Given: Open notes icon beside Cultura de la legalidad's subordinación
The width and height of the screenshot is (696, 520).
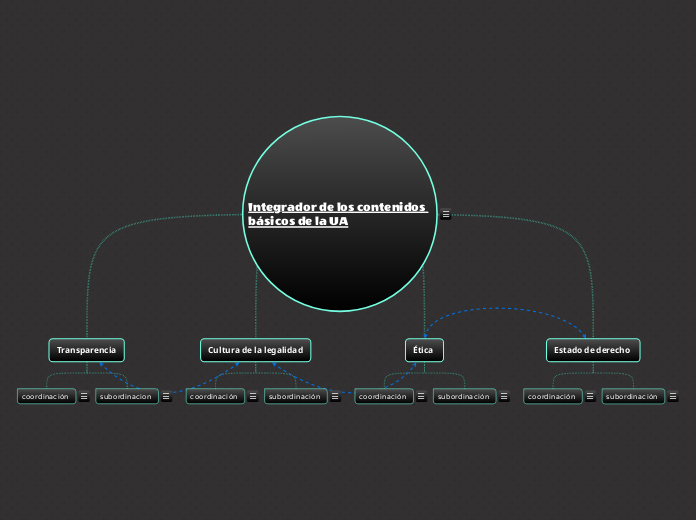Looking at the screenshot, I should pyautogui.click(x=335, y=396).
